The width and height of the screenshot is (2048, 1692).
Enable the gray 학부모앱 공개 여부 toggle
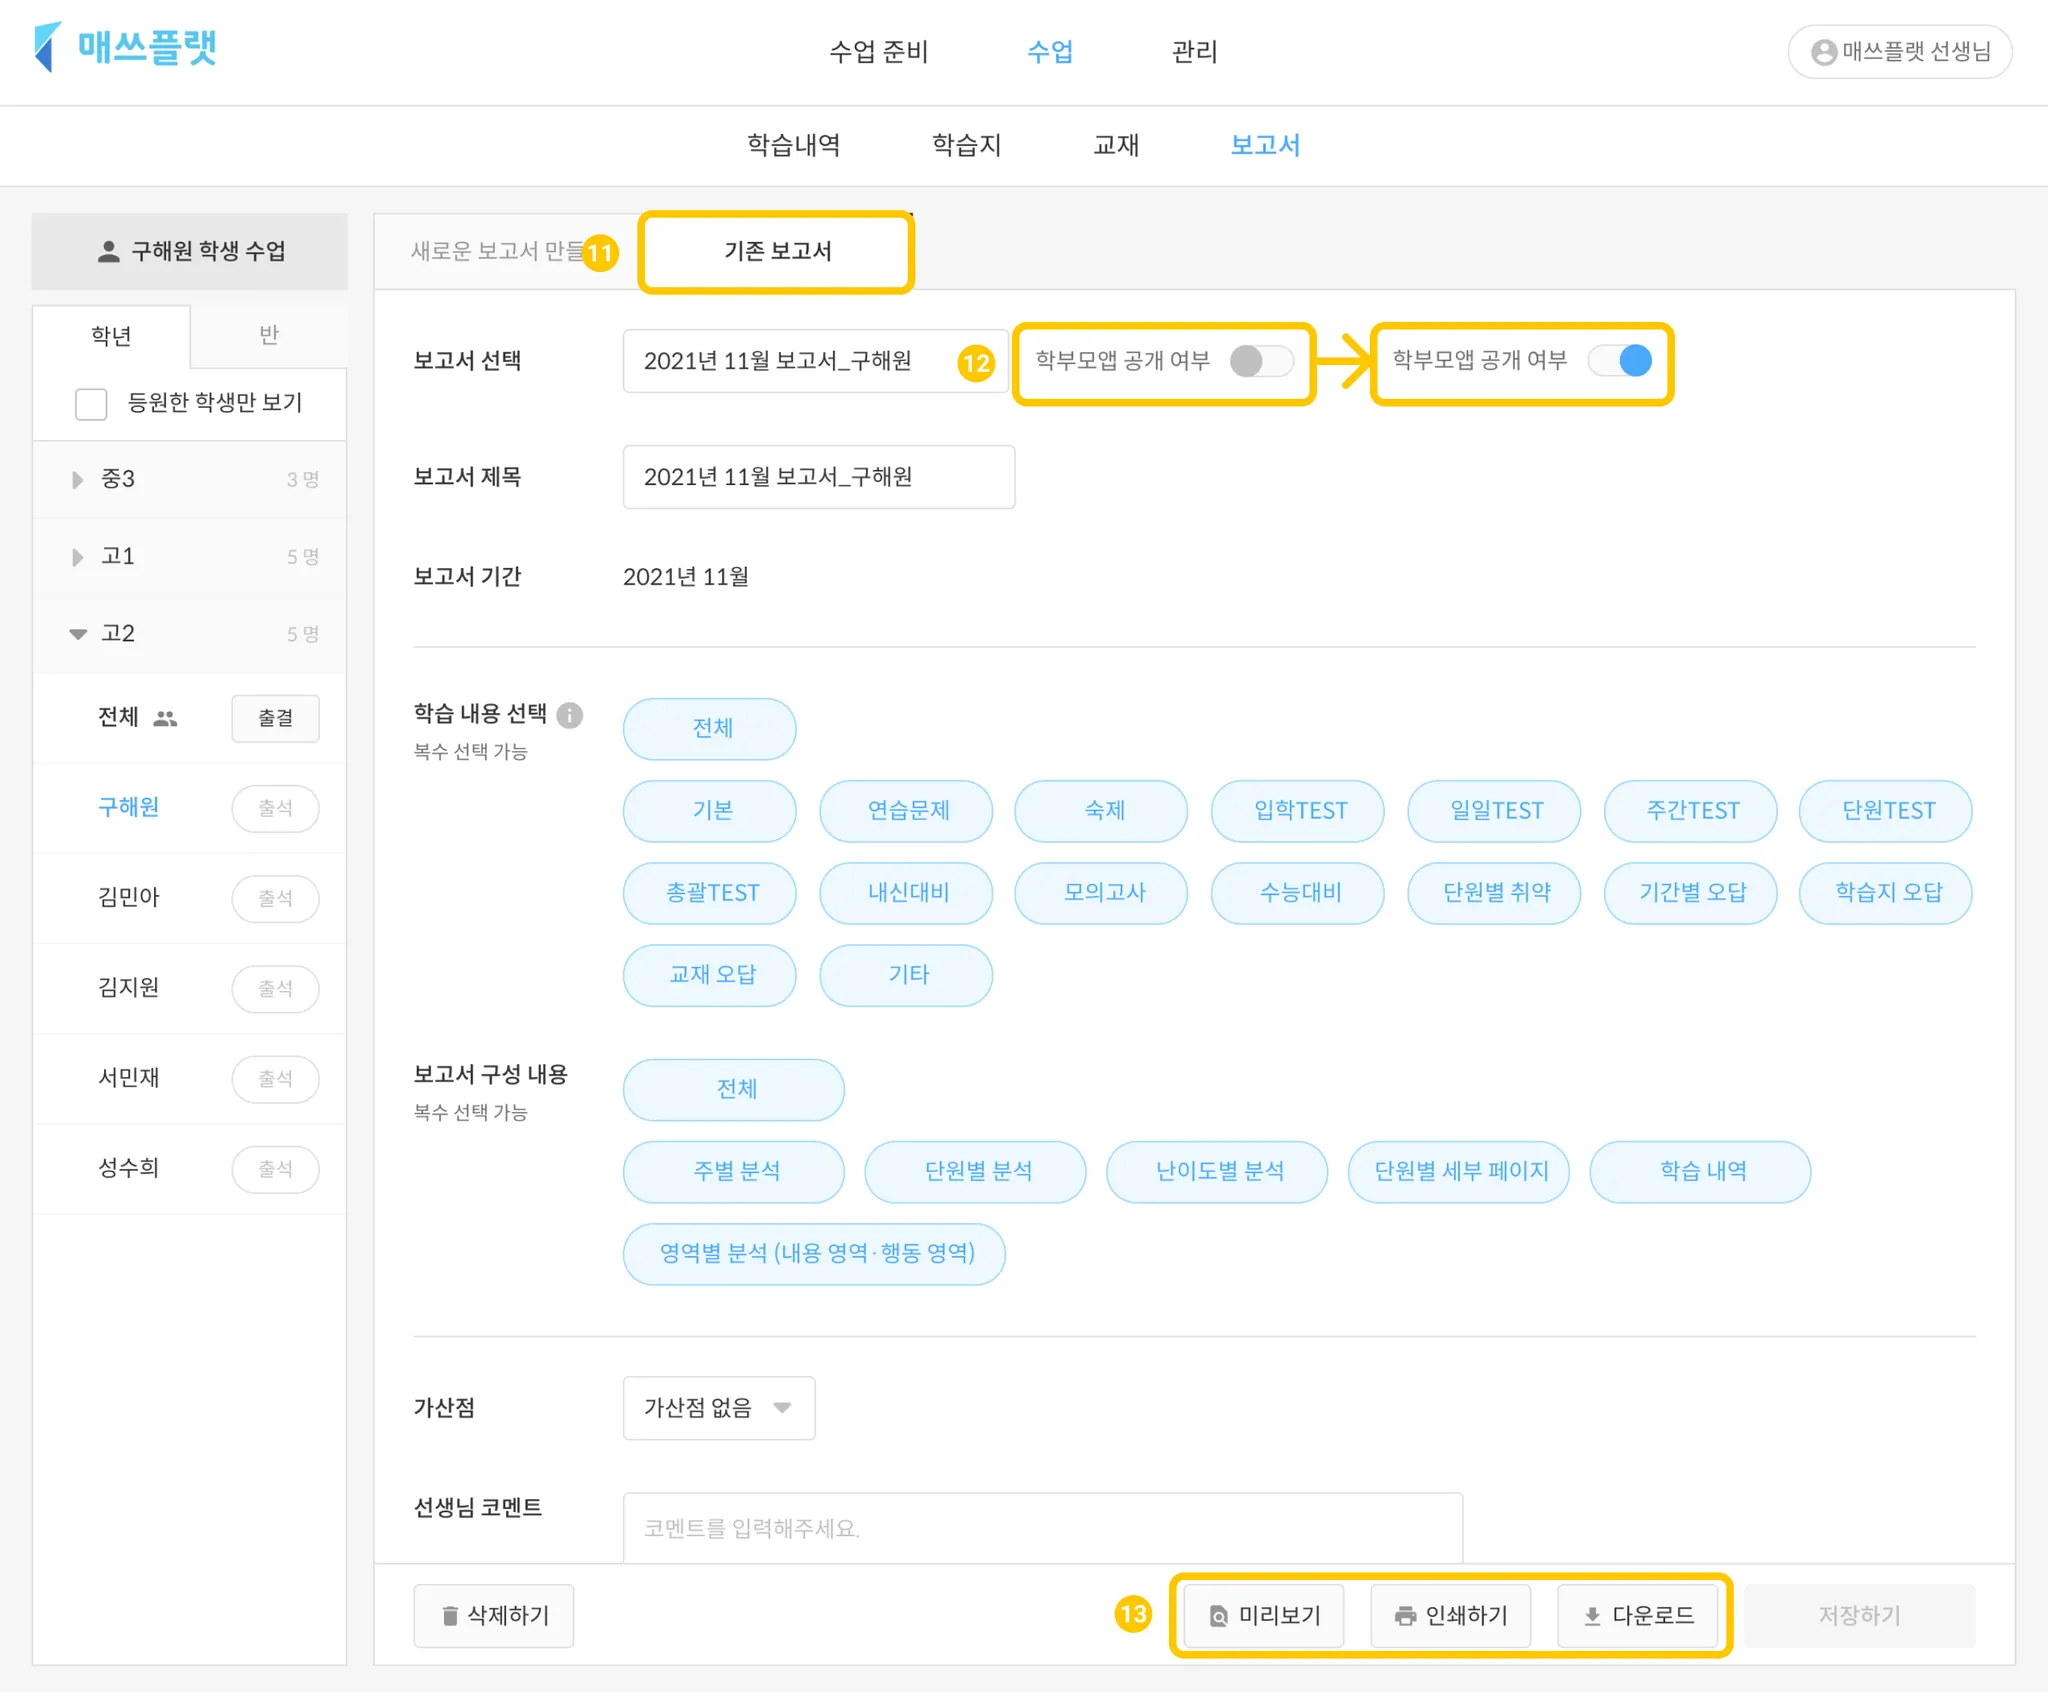click(x=1261, y=361)
